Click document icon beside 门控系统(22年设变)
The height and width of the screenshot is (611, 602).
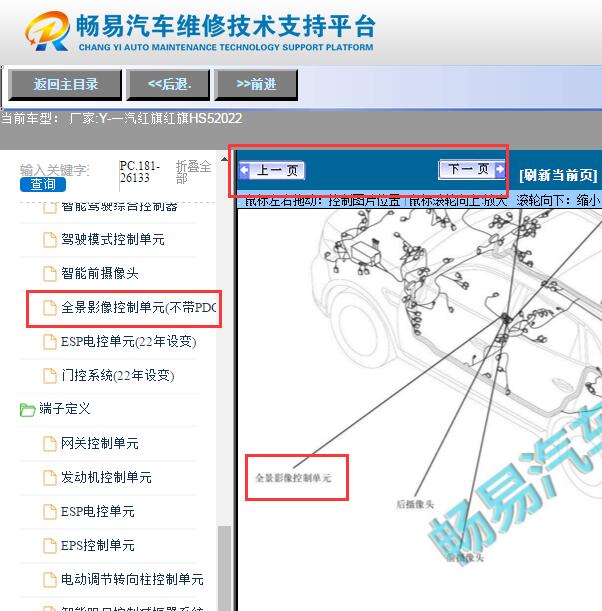coord(49,376)
